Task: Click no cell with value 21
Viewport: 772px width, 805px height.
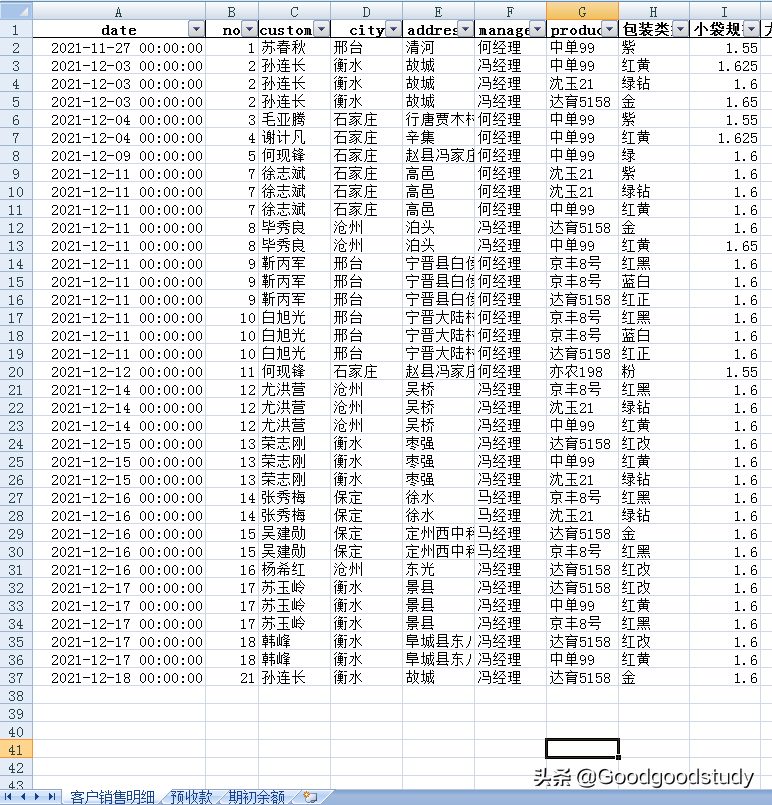Action: pos(232,678)
